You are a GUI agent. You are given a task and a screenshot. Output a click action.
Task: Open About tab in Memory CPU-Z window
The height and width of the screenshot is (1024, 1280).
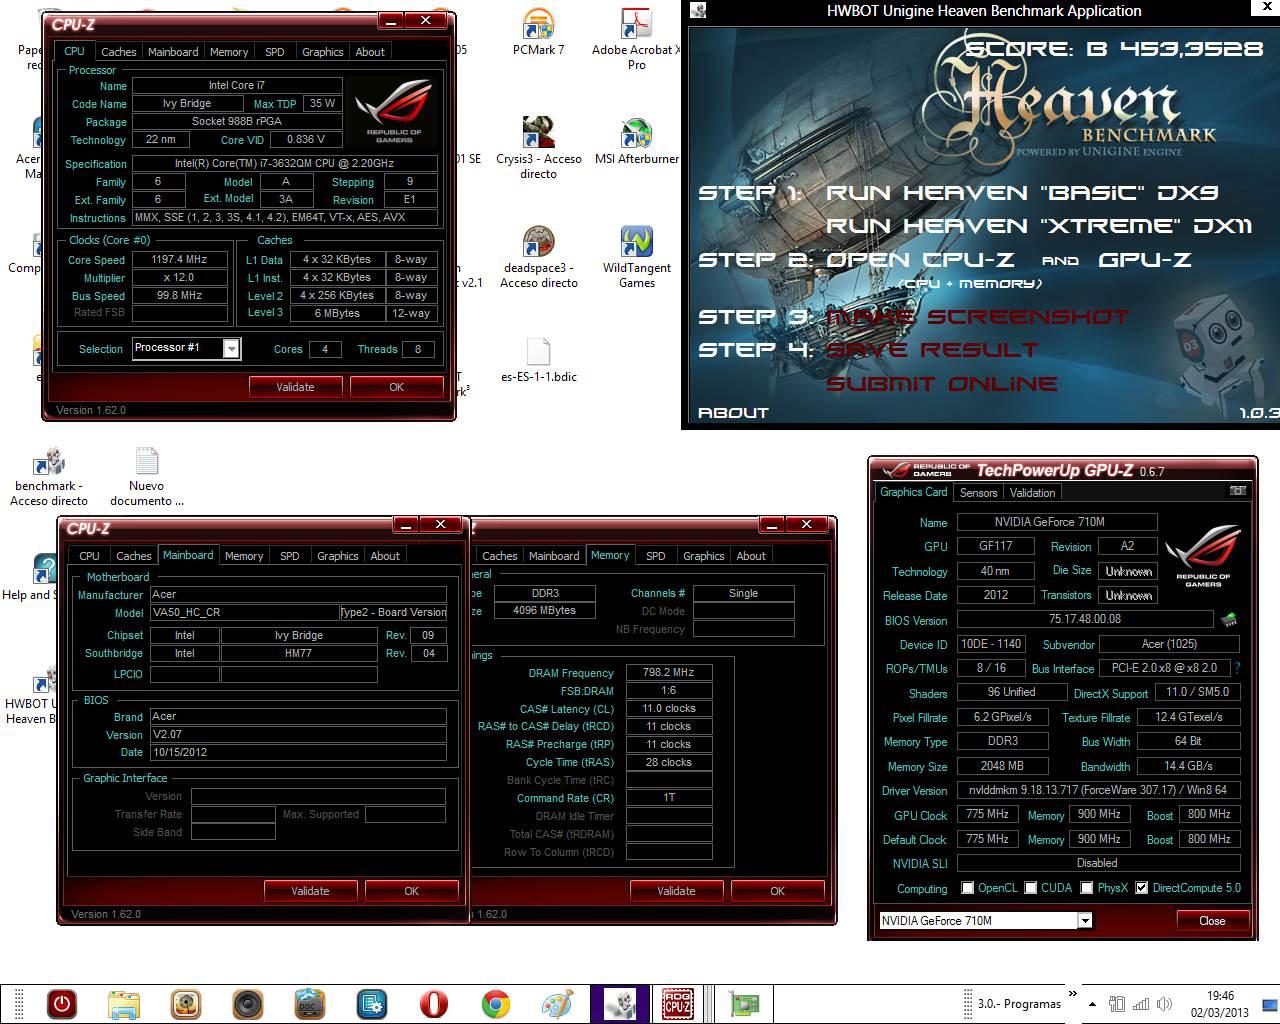point(751,556)
